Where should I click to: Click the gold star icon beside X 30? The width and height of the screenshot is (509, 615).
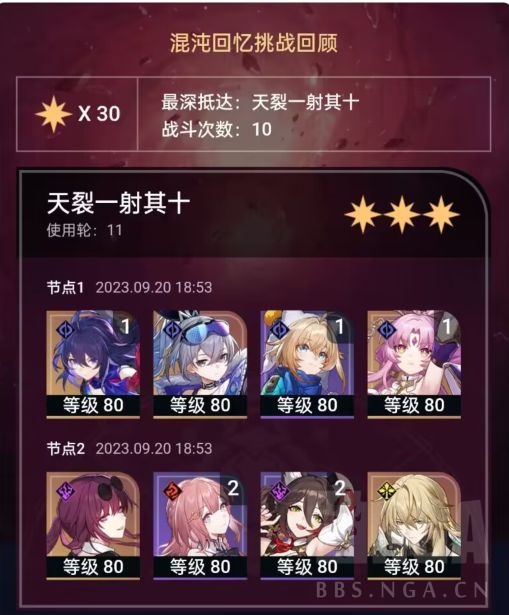(x=53, y=114)
